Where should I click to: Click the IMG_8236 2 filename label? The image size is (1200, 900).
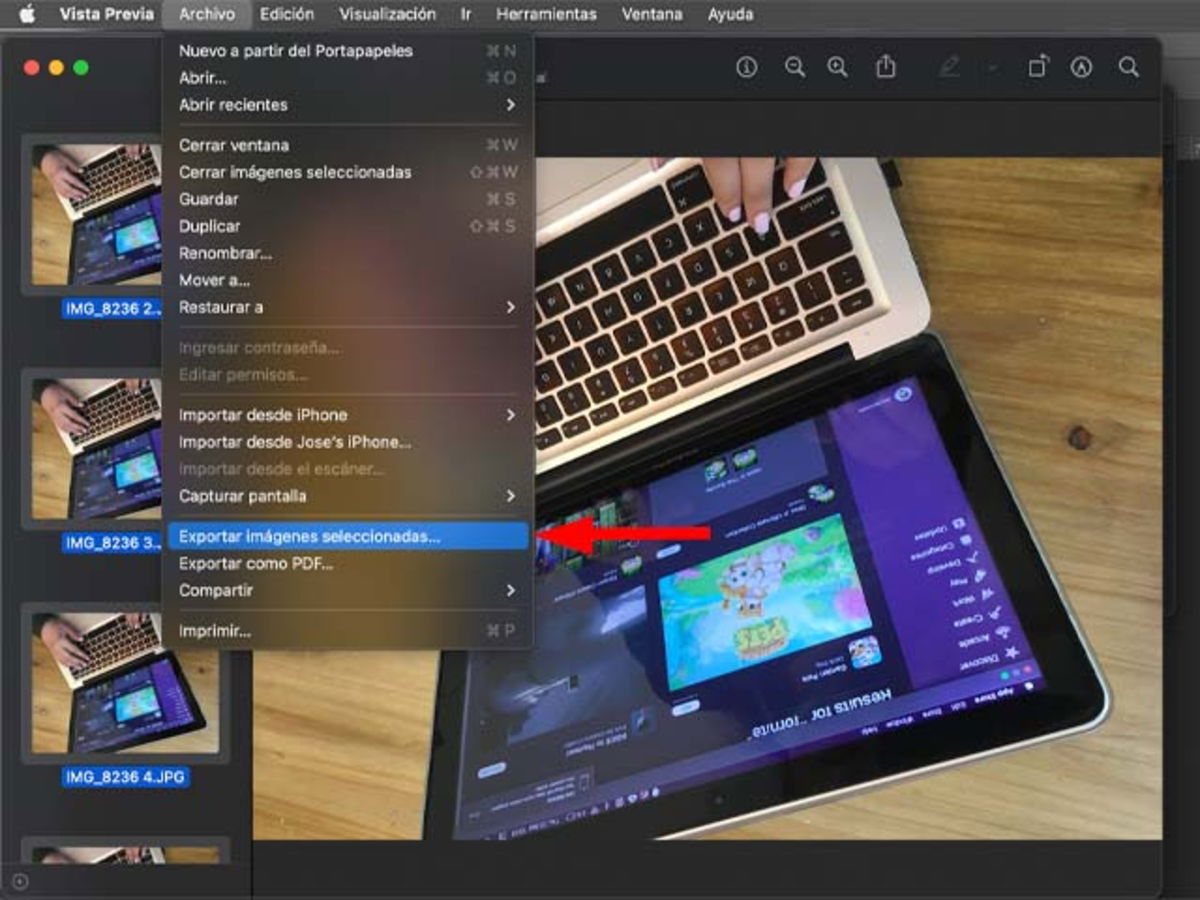pos(112,309)
